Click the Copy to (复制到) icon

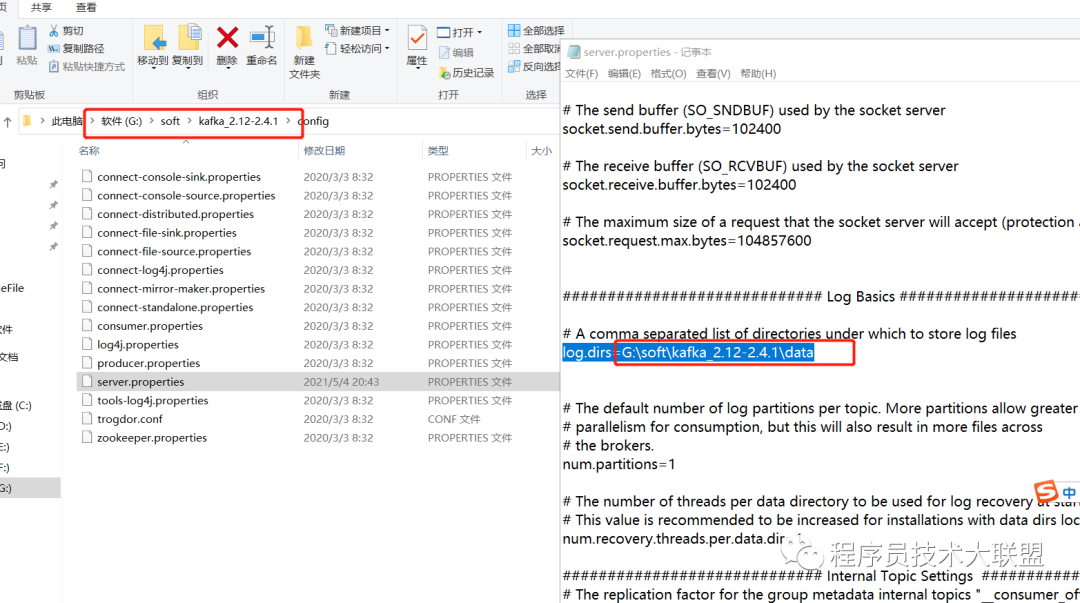click(189, 37)
